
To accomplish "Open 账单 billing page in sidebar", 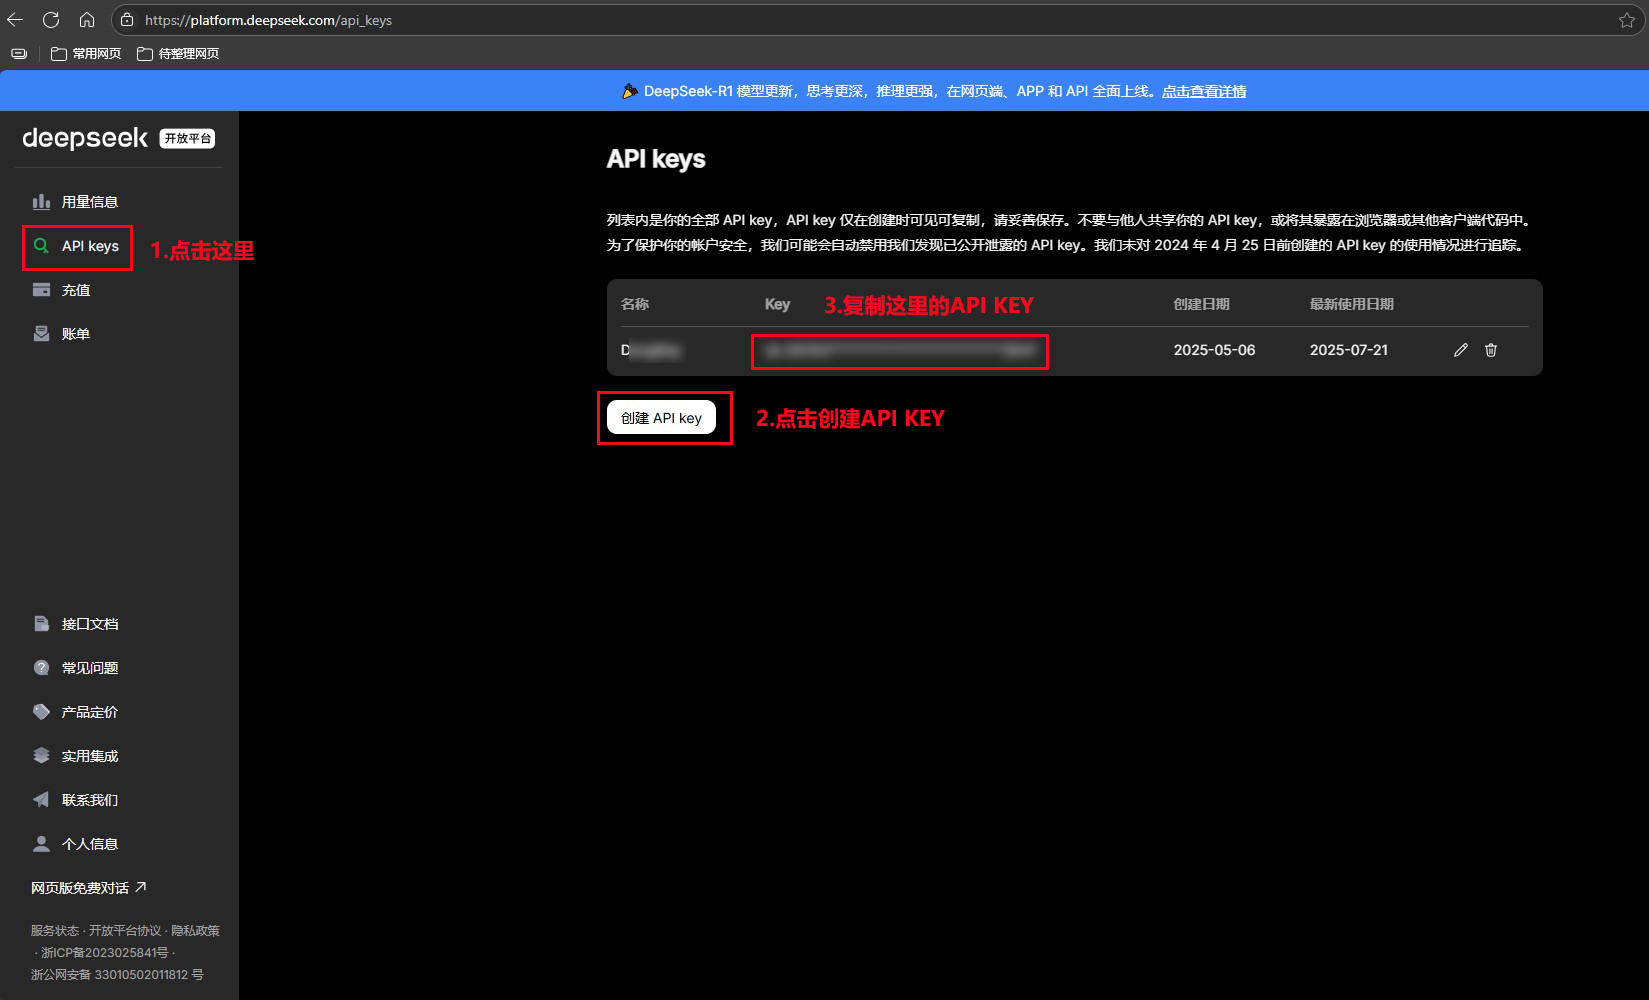I will pyautogui.click(x=75, y=334).
